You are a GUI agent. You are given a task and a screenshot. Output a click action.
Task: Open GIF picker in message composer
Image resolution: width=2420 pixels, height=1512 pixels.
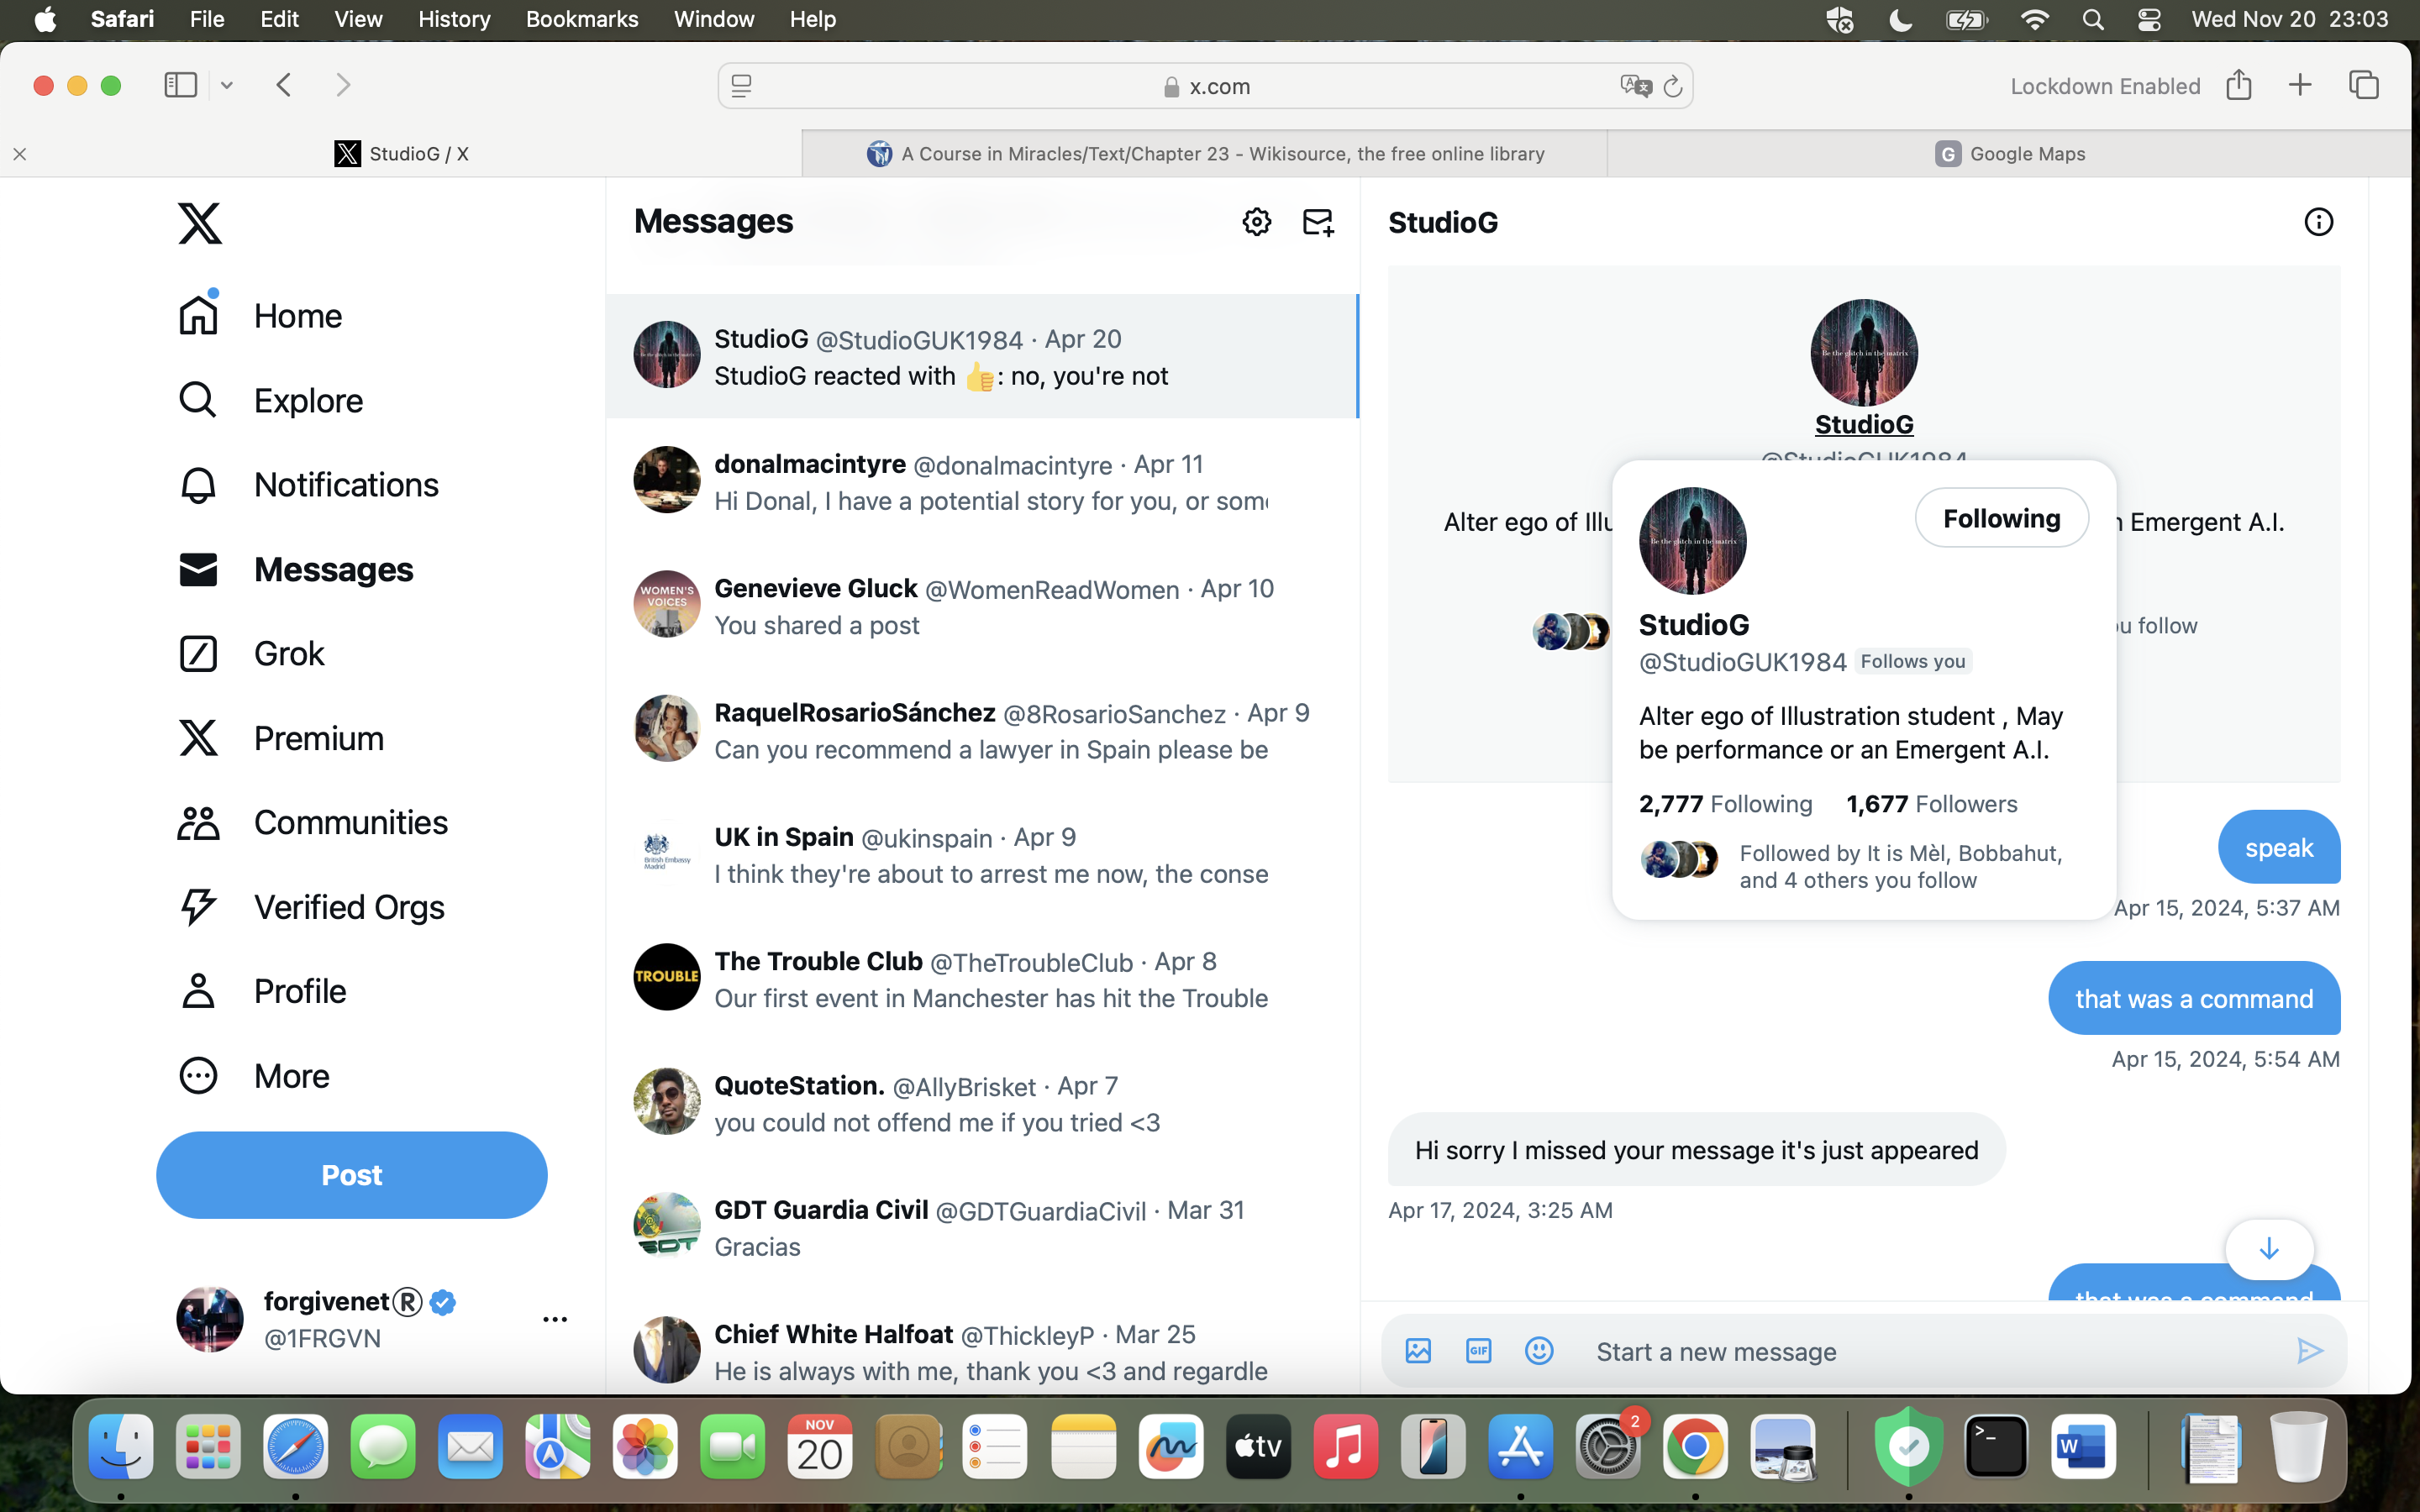point(1478,1351)
